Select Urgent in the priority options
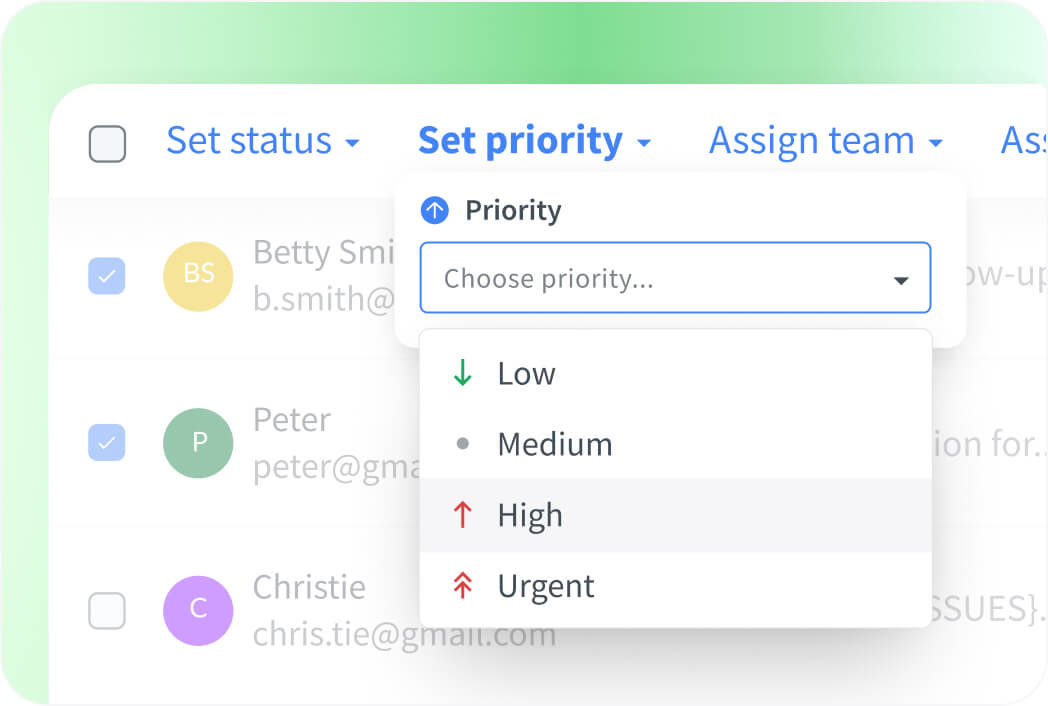The height and width of the screenshot is (706, 1048). click(x=546, y=586)
